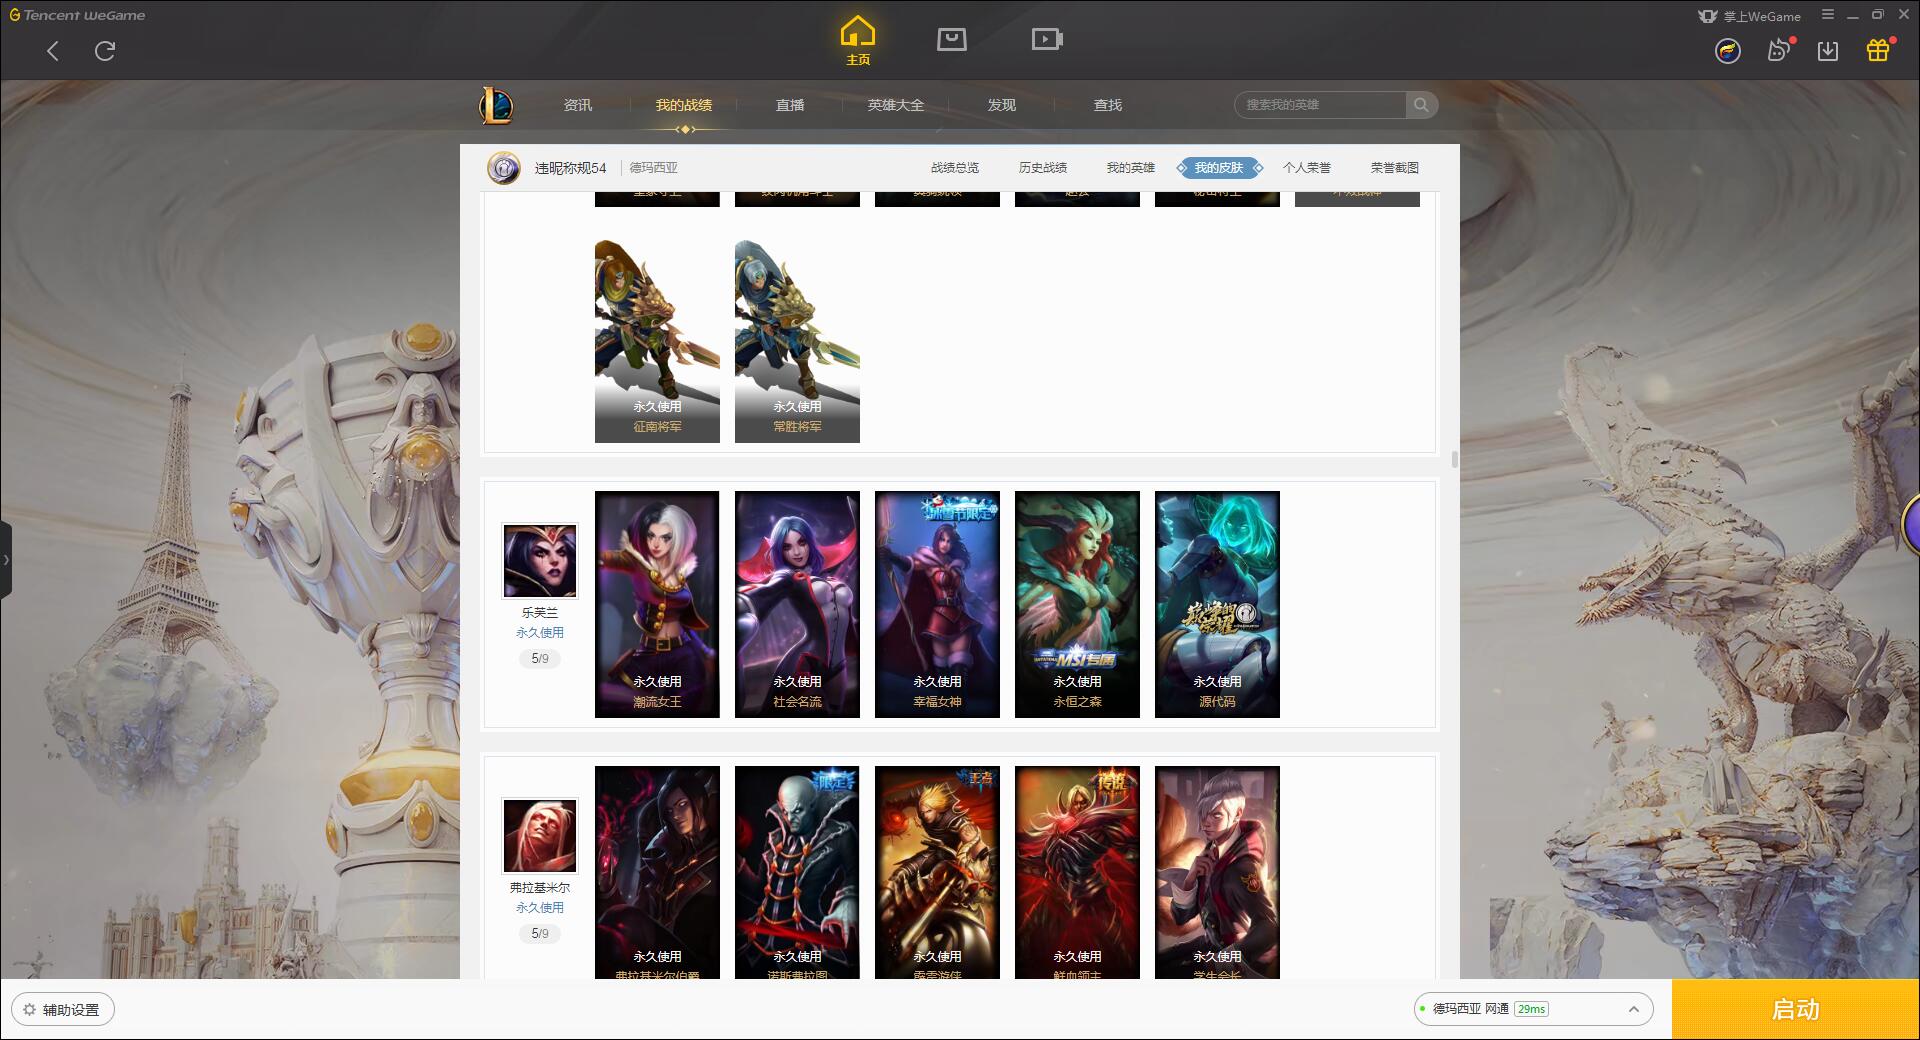Image resolution: width=1920 pixels, height=1040 pixels.
Task: Select the 诺斯费拉图 skin card
Action: point(797,872)
